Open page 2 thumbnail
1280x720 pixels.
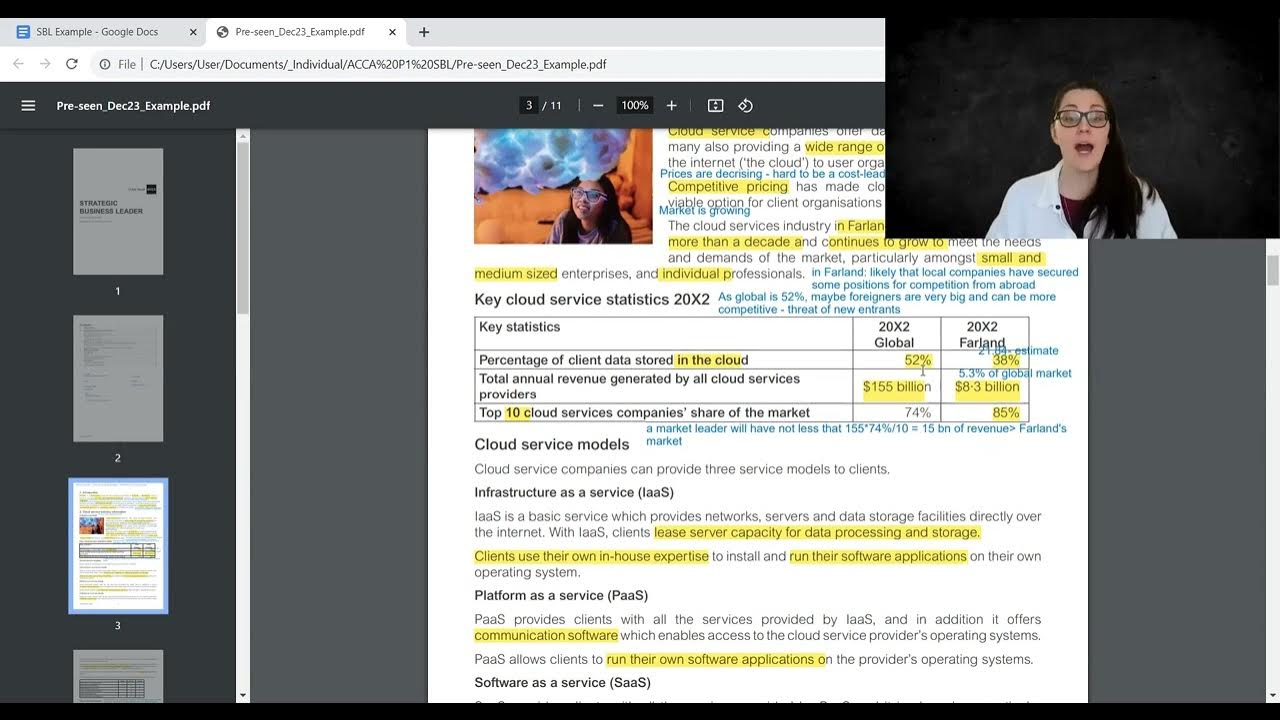coord(118,378)
